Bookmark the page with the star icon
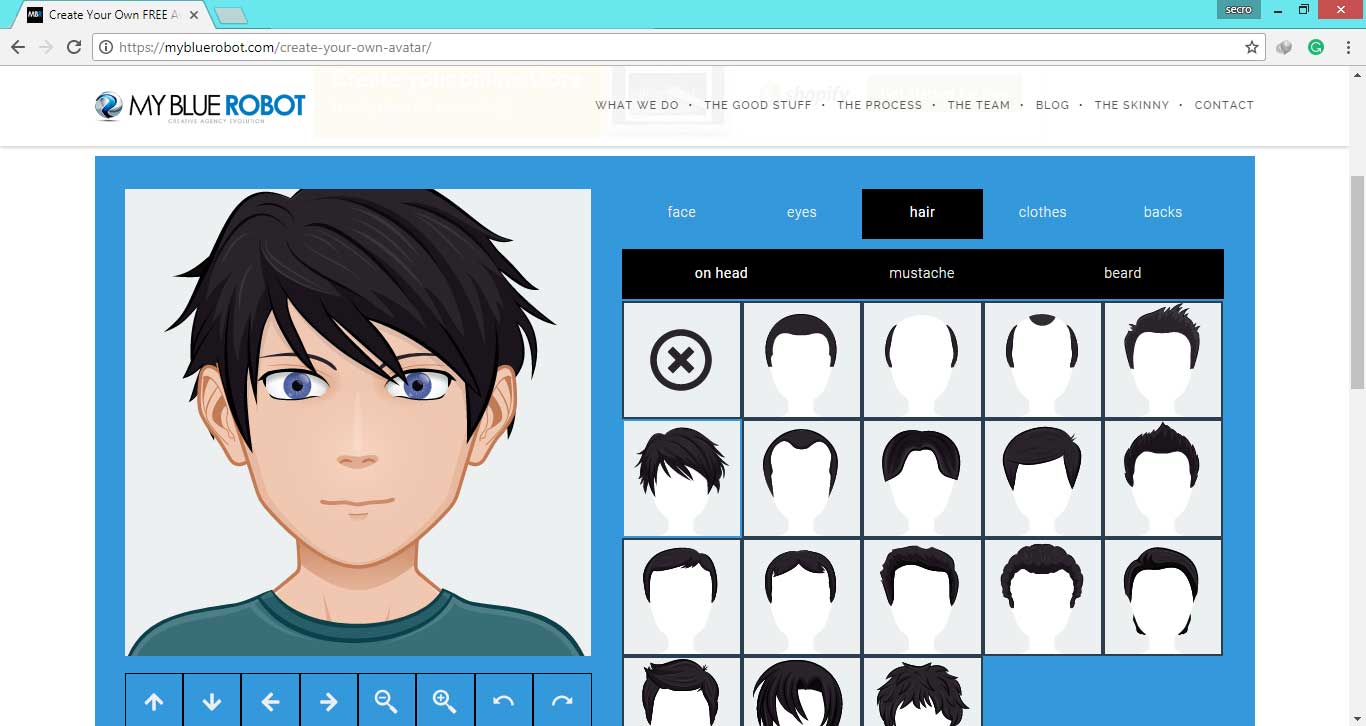Screen dimensions: 1366x726 pyautogui.click(x=1251, y=46)
